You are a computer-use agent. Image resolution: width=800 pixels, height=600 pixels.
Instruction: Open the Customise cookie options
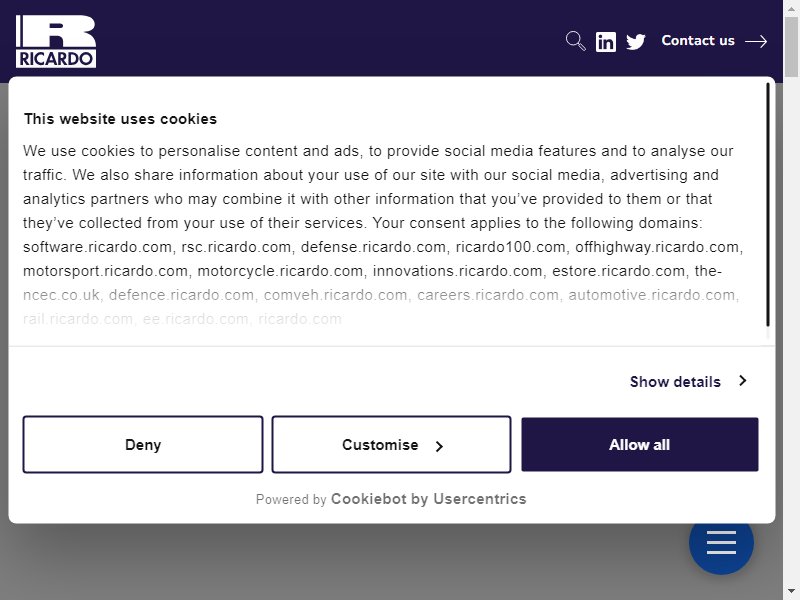point(391,444)
